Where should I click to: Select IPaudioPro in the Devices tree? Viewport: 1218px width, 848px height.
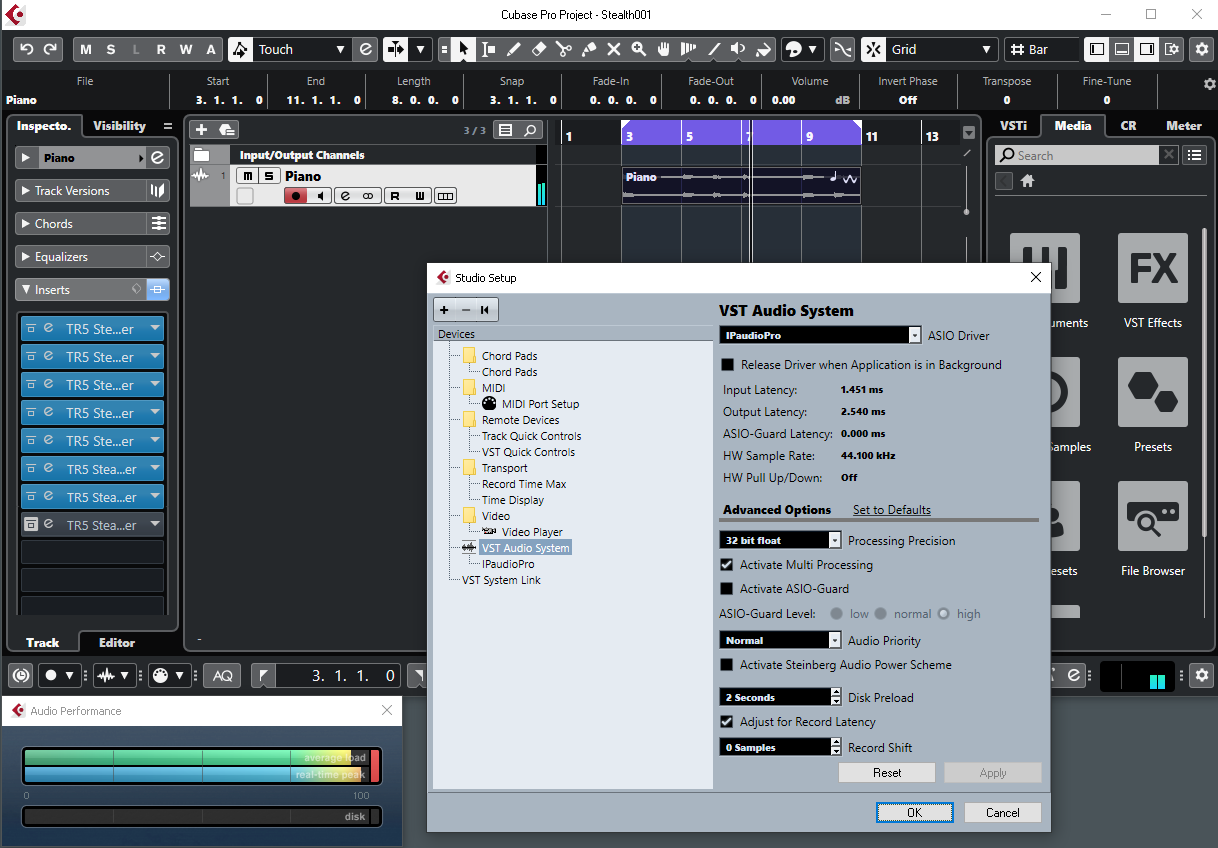click(x=508, y=564)
